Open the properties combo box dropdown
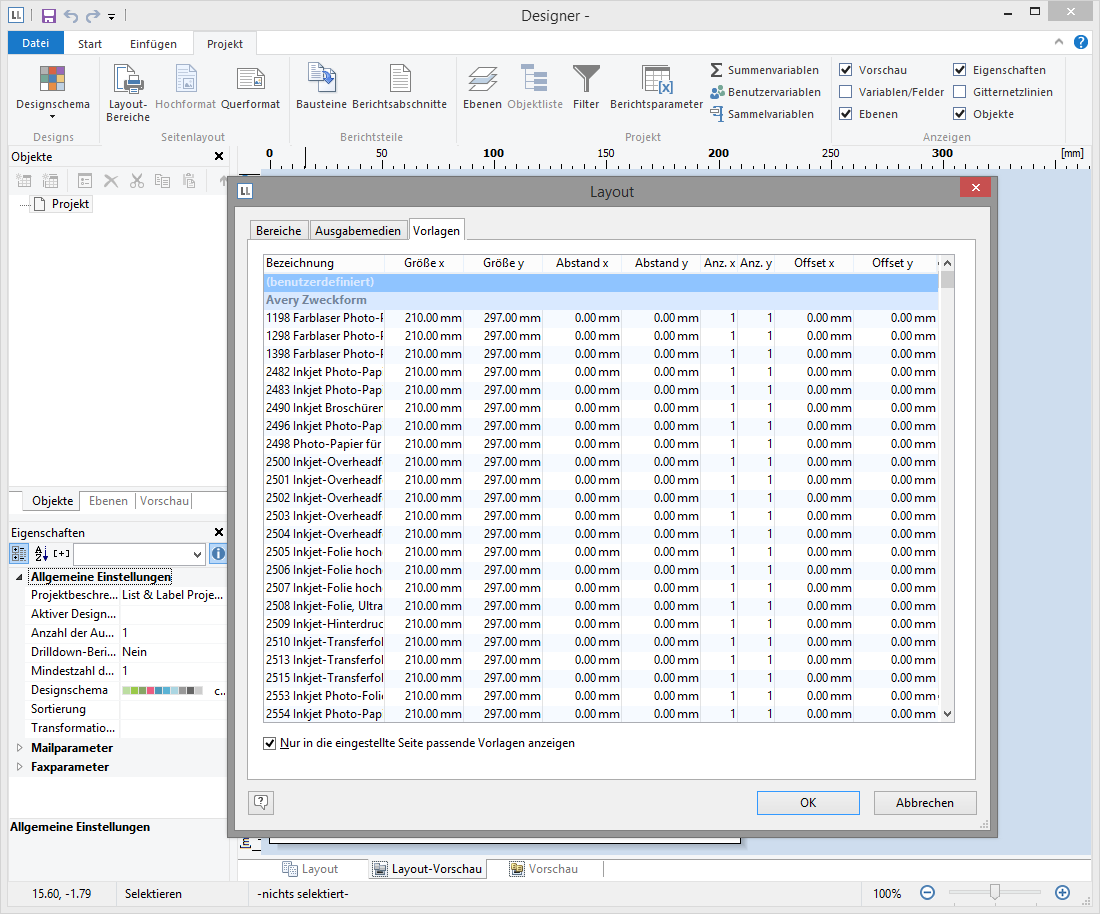Viewport: 1100px width, 914px height. 197,554
